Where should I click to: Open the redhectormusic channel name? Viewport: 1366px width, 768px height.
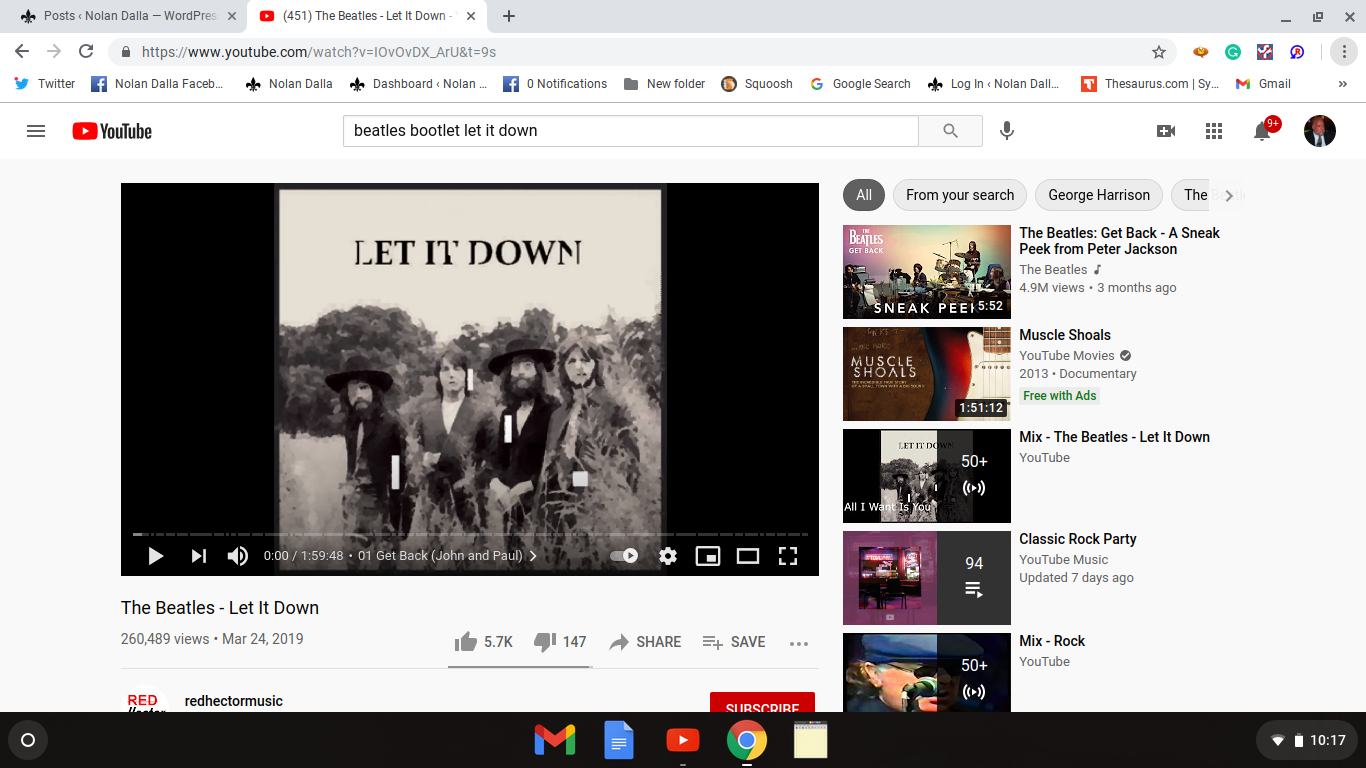[x=234, y=701]
